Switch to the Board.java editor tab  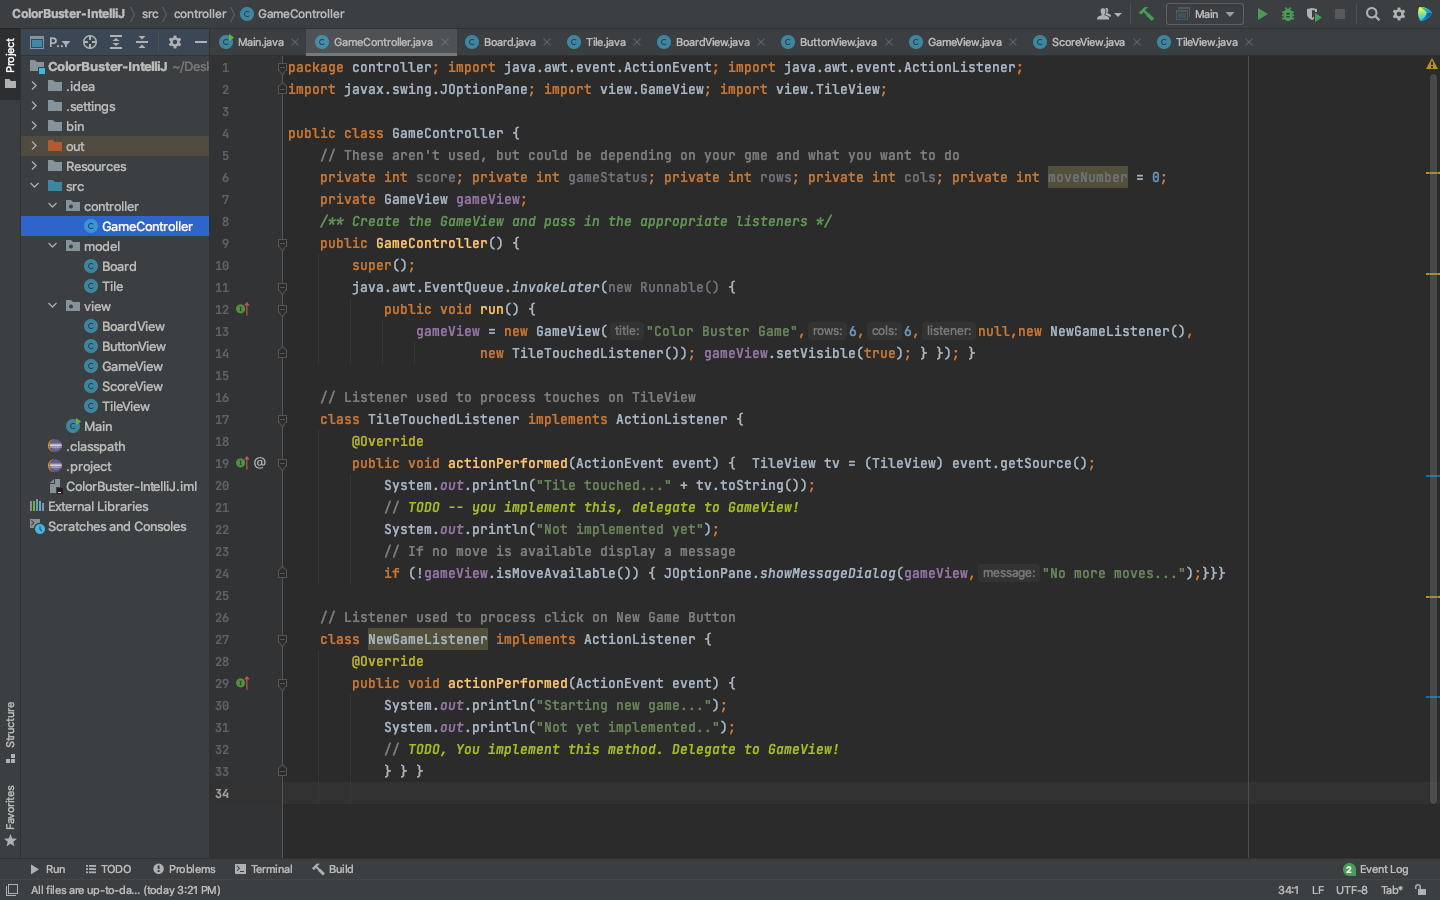point(509,42)
